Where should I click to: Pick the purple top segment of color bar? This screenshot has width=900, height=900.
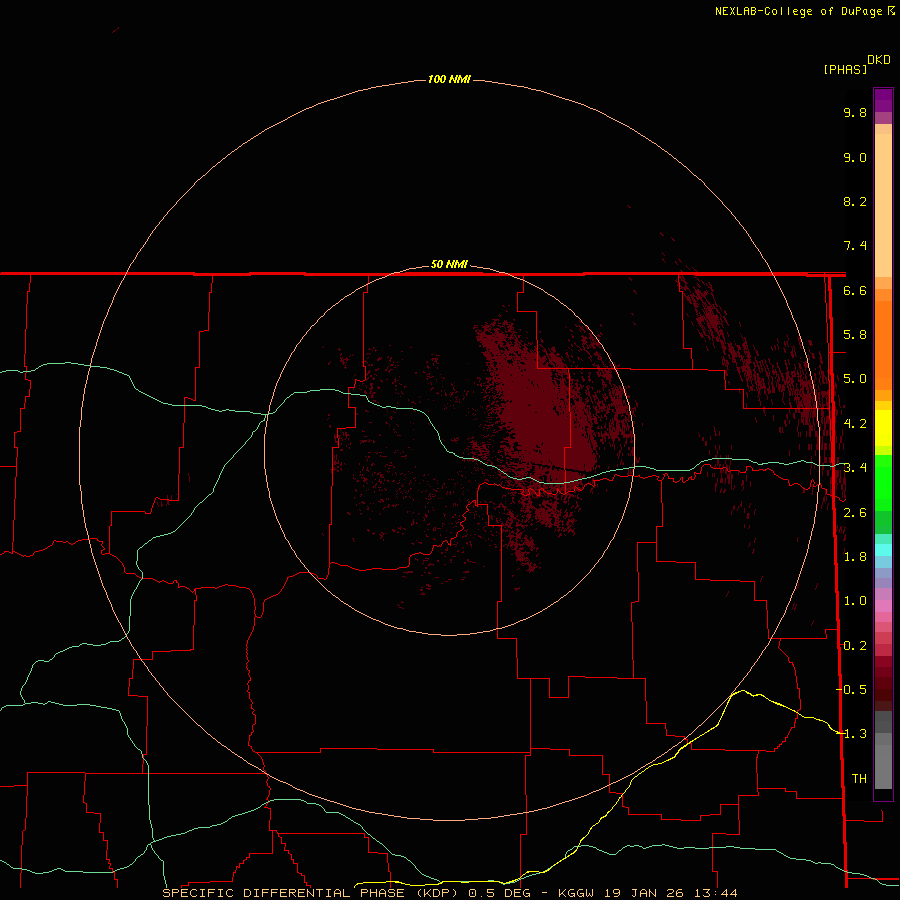pos(883,100)
